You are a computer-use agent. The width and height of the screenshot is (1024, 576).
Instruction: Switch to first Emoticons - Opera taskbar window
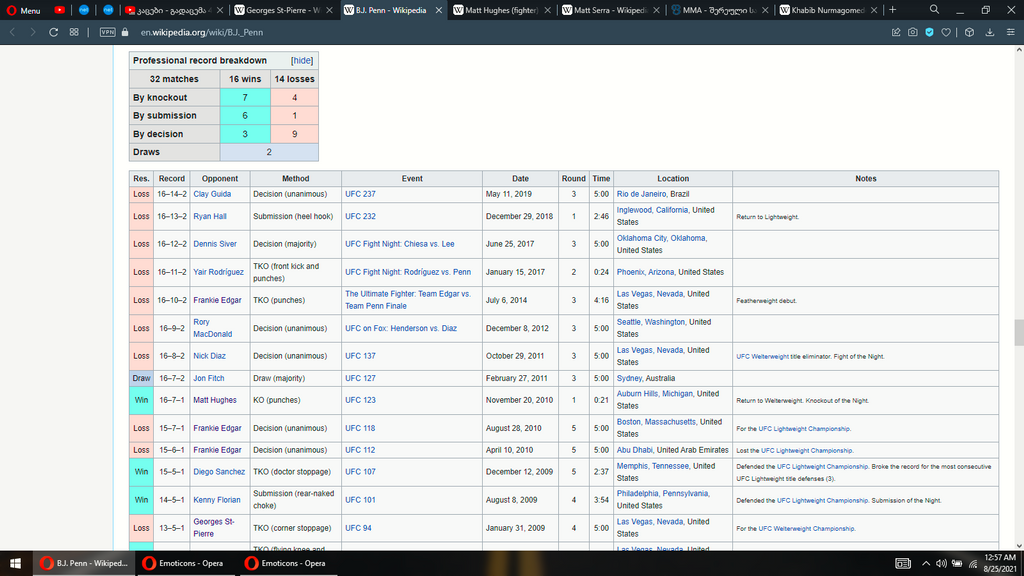[185, 563]
